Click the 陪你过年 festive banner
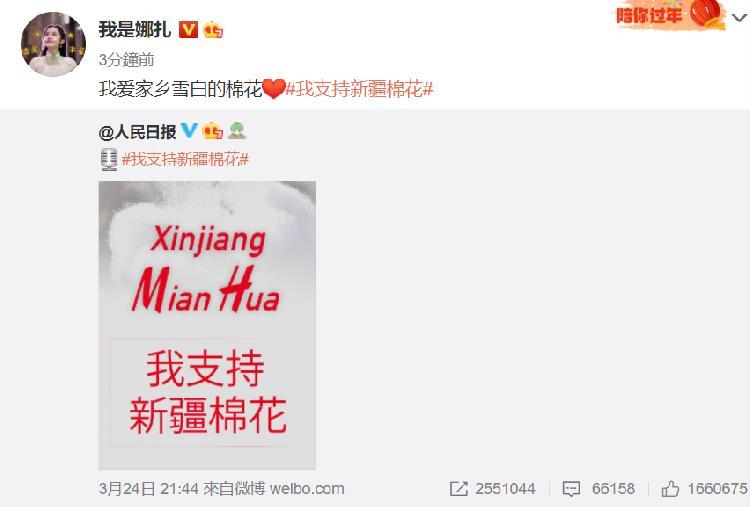This screenshot has height=507, width=750. [669, 14]
